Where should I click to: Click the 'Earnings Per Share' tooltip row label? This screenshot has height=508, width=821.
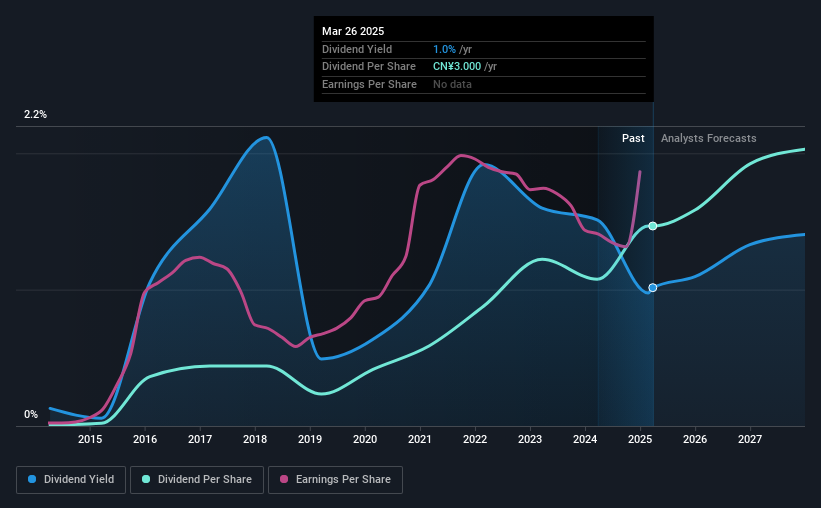pos(369,84)
